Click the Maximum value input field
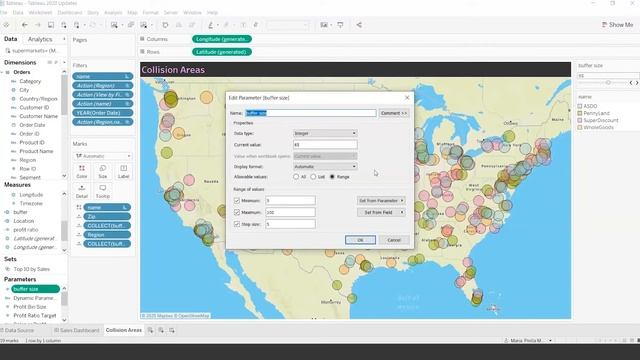 tap(290, 212)
